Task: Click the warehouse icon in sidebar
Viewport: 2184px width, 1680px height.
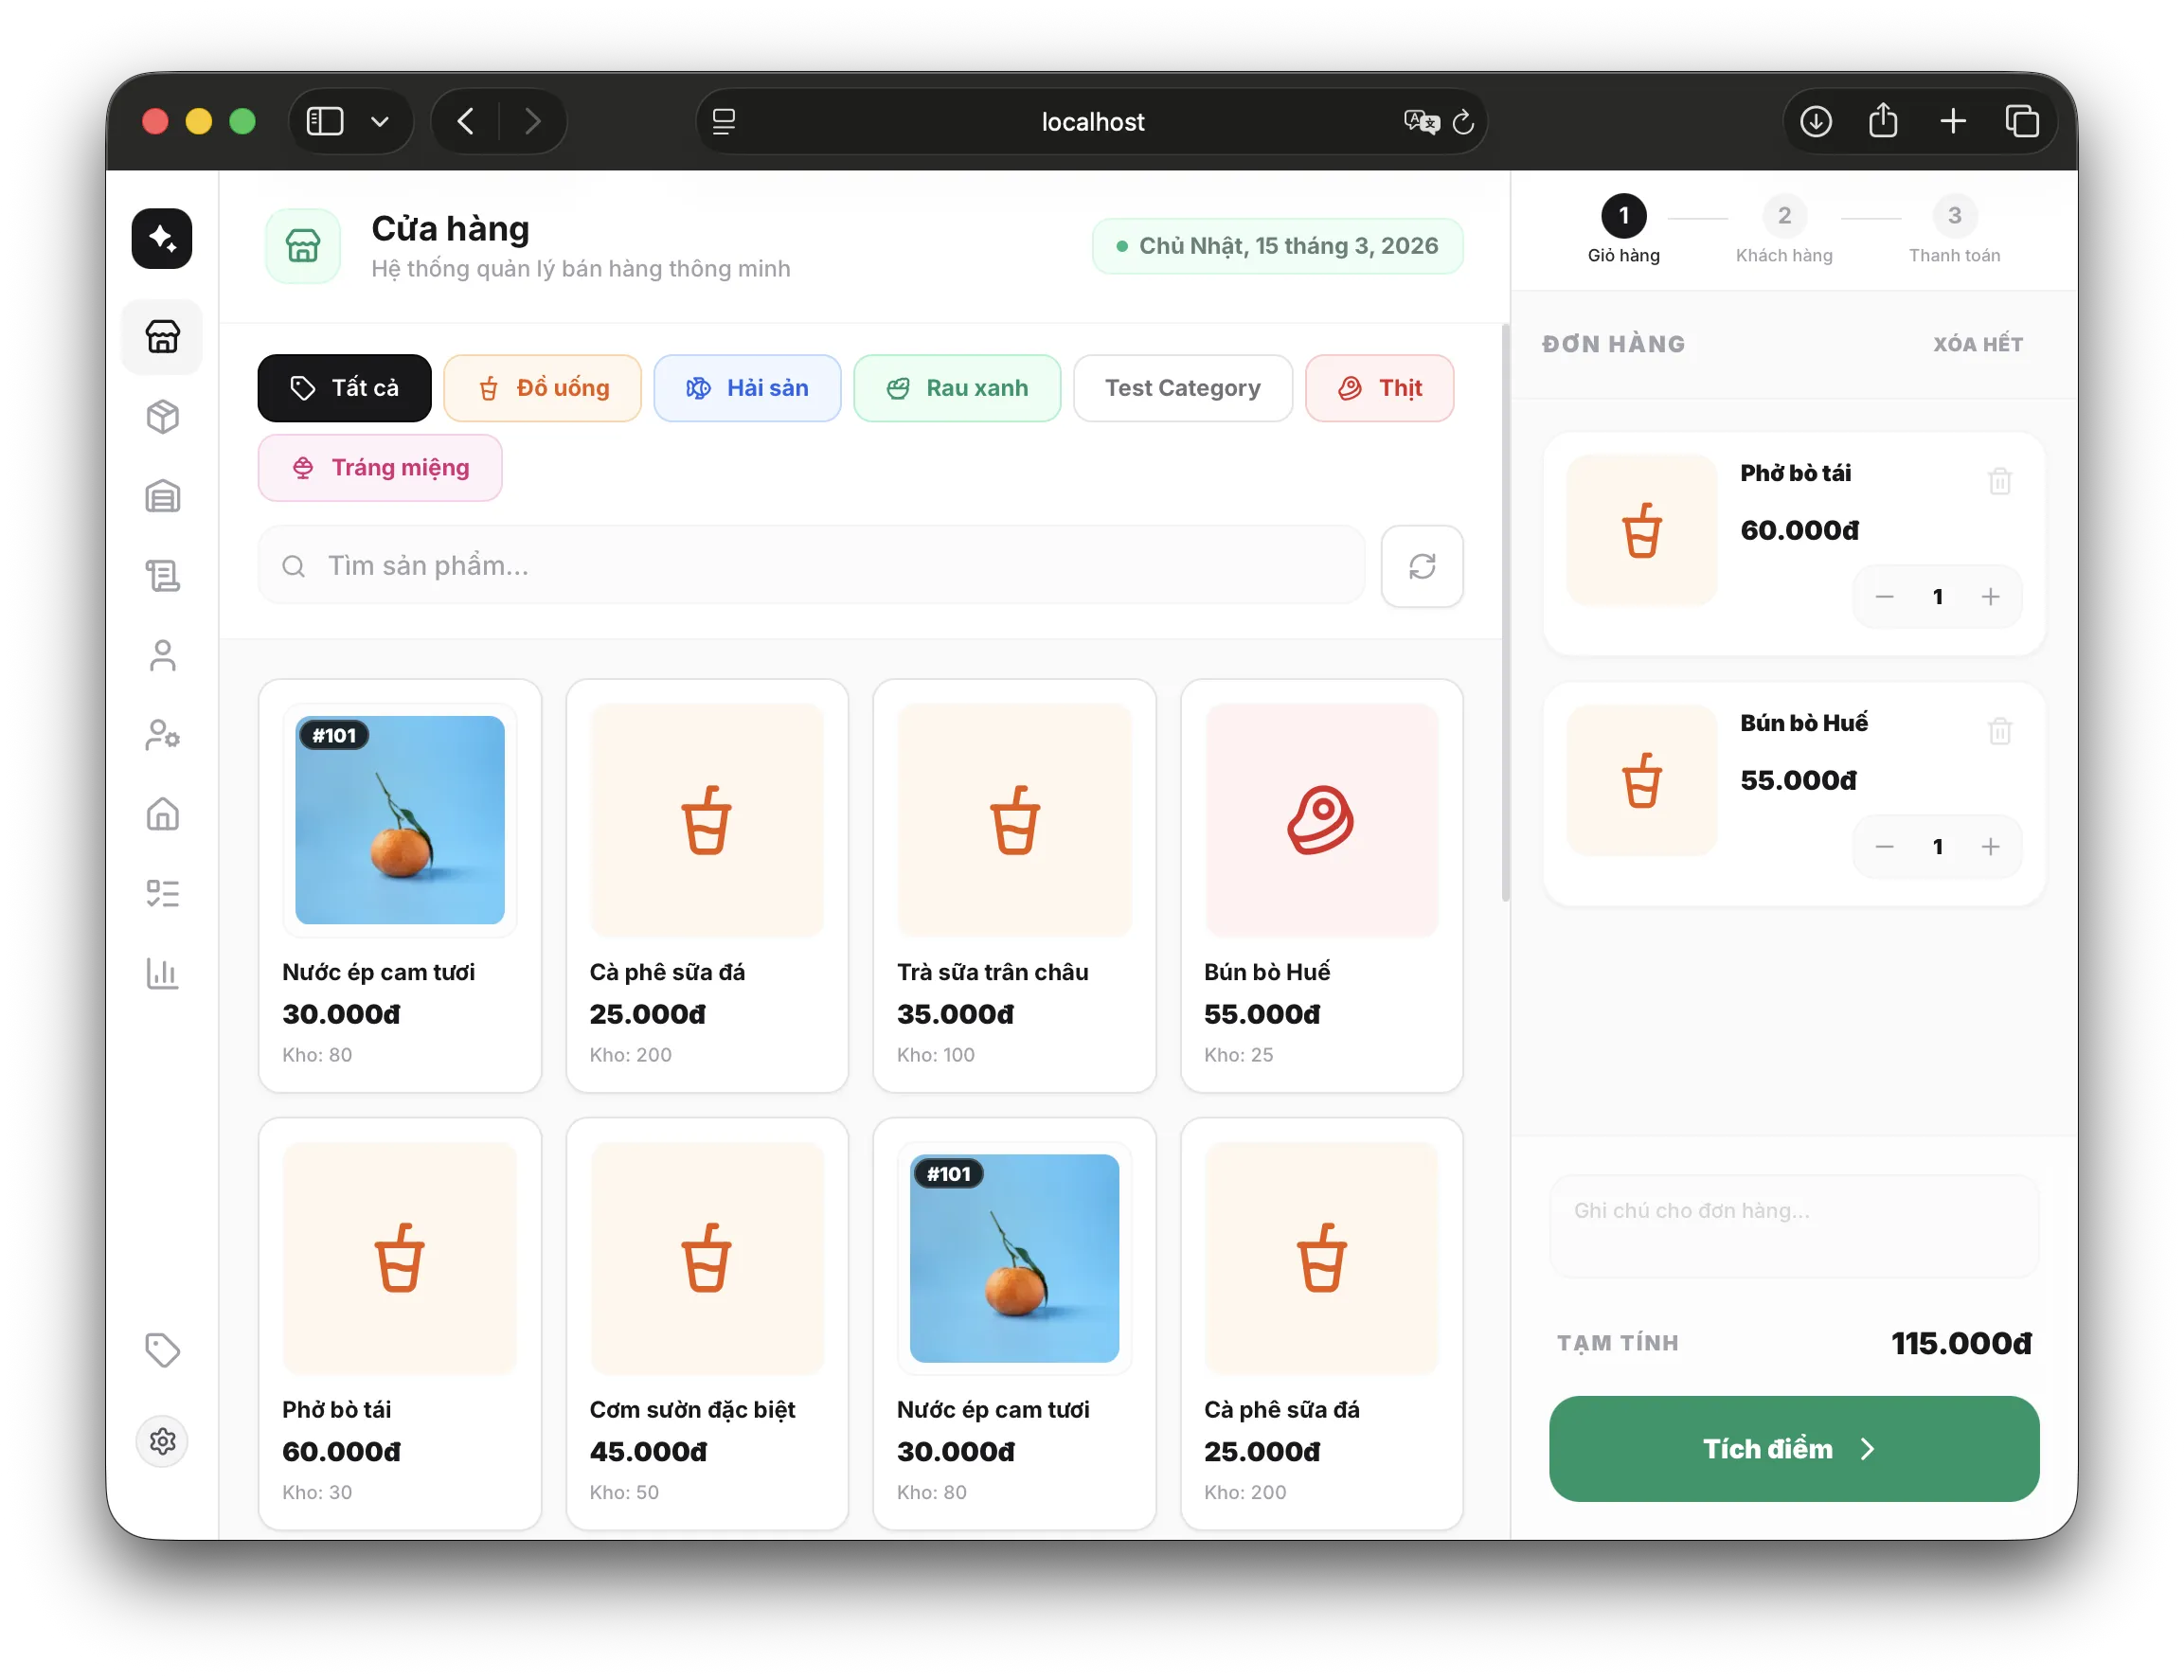Action: tap(162, 496)
